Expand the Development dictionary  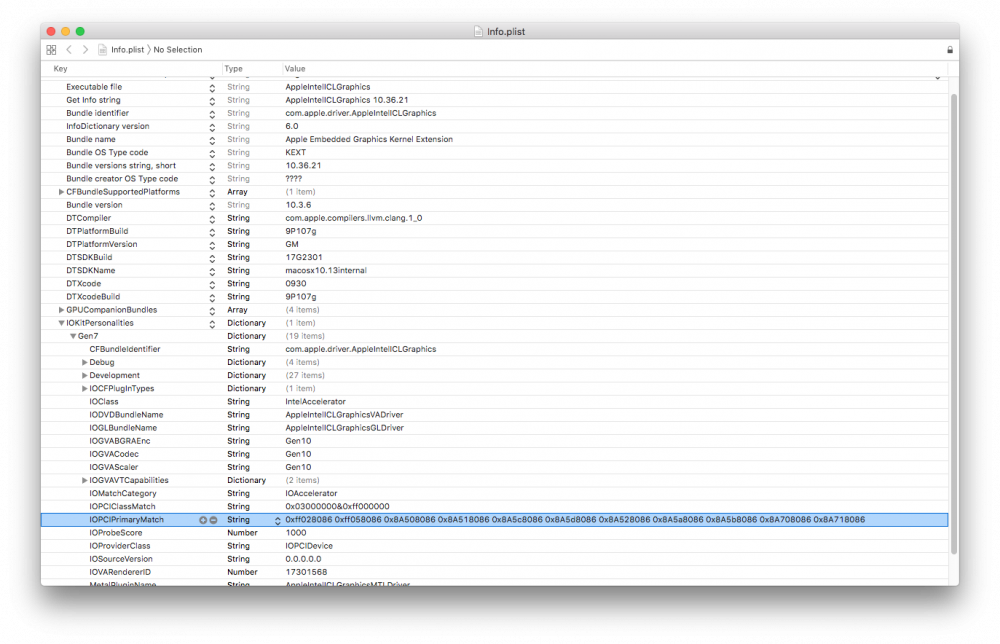coord(84,376)
